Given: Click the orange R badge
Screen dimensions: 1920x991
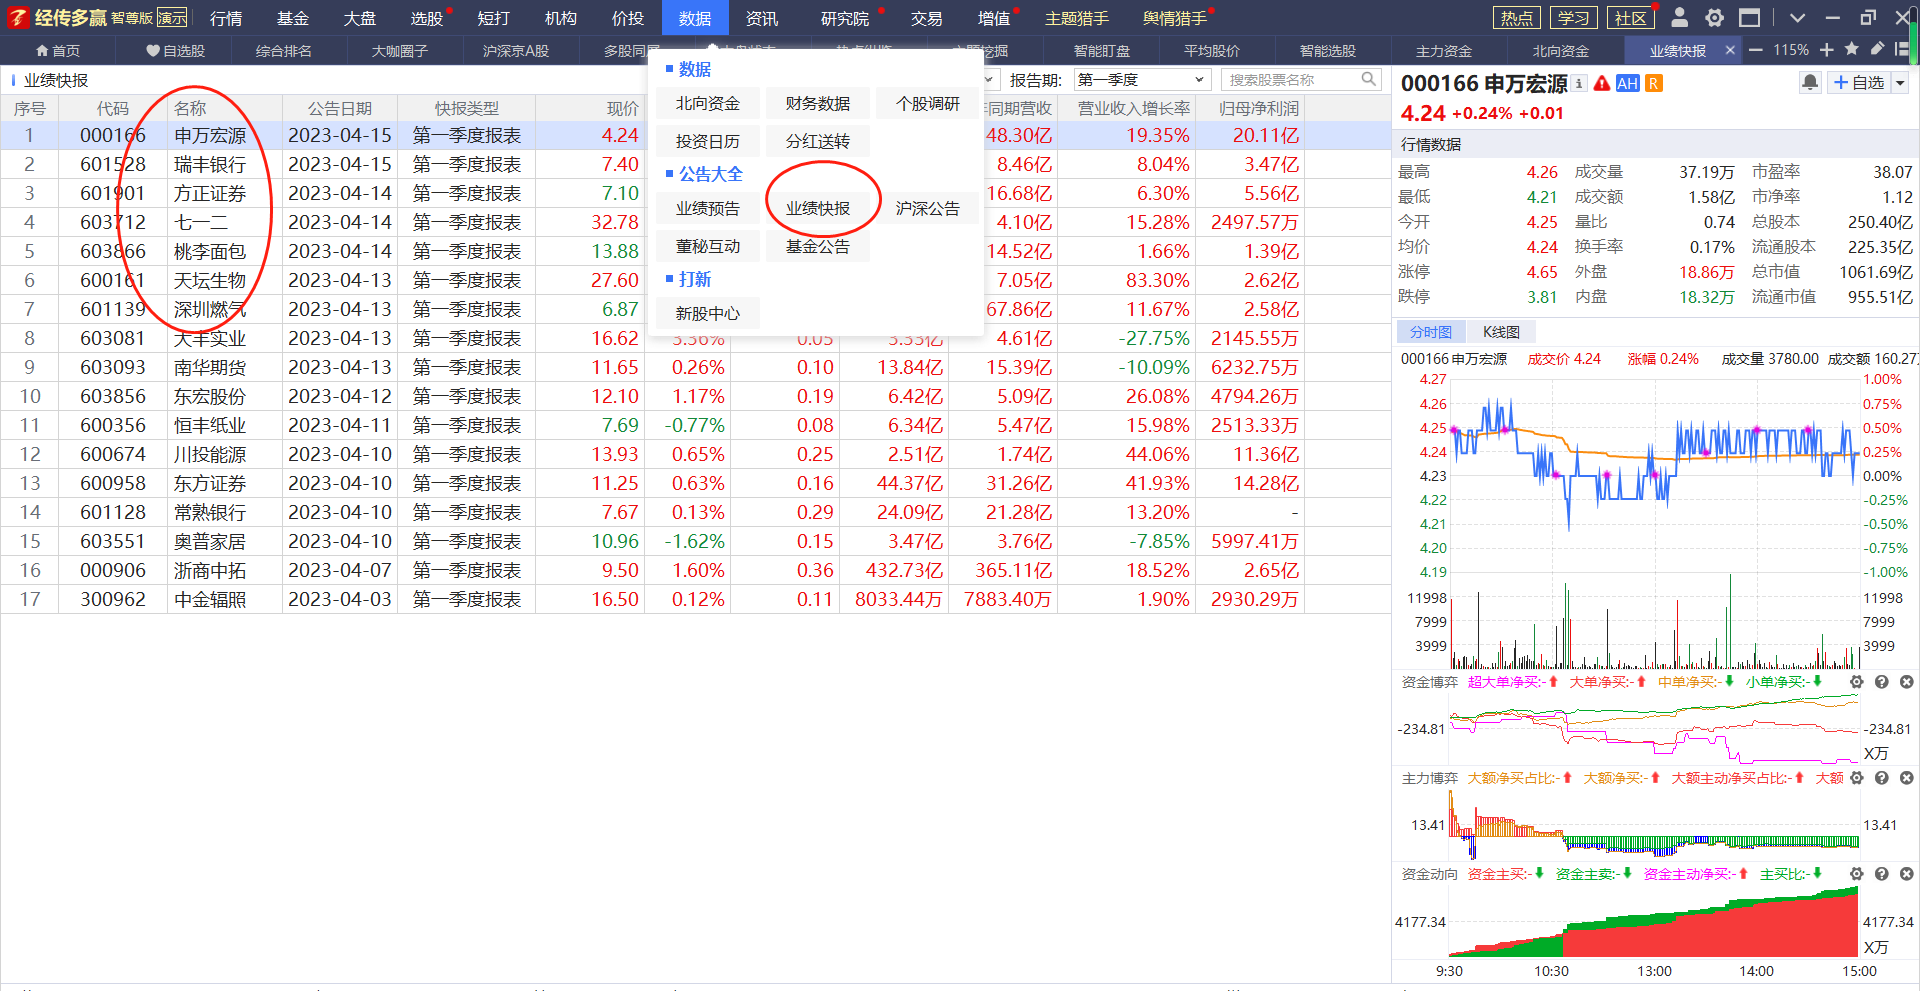Looking at the screenshot, I should (1654, 84).
